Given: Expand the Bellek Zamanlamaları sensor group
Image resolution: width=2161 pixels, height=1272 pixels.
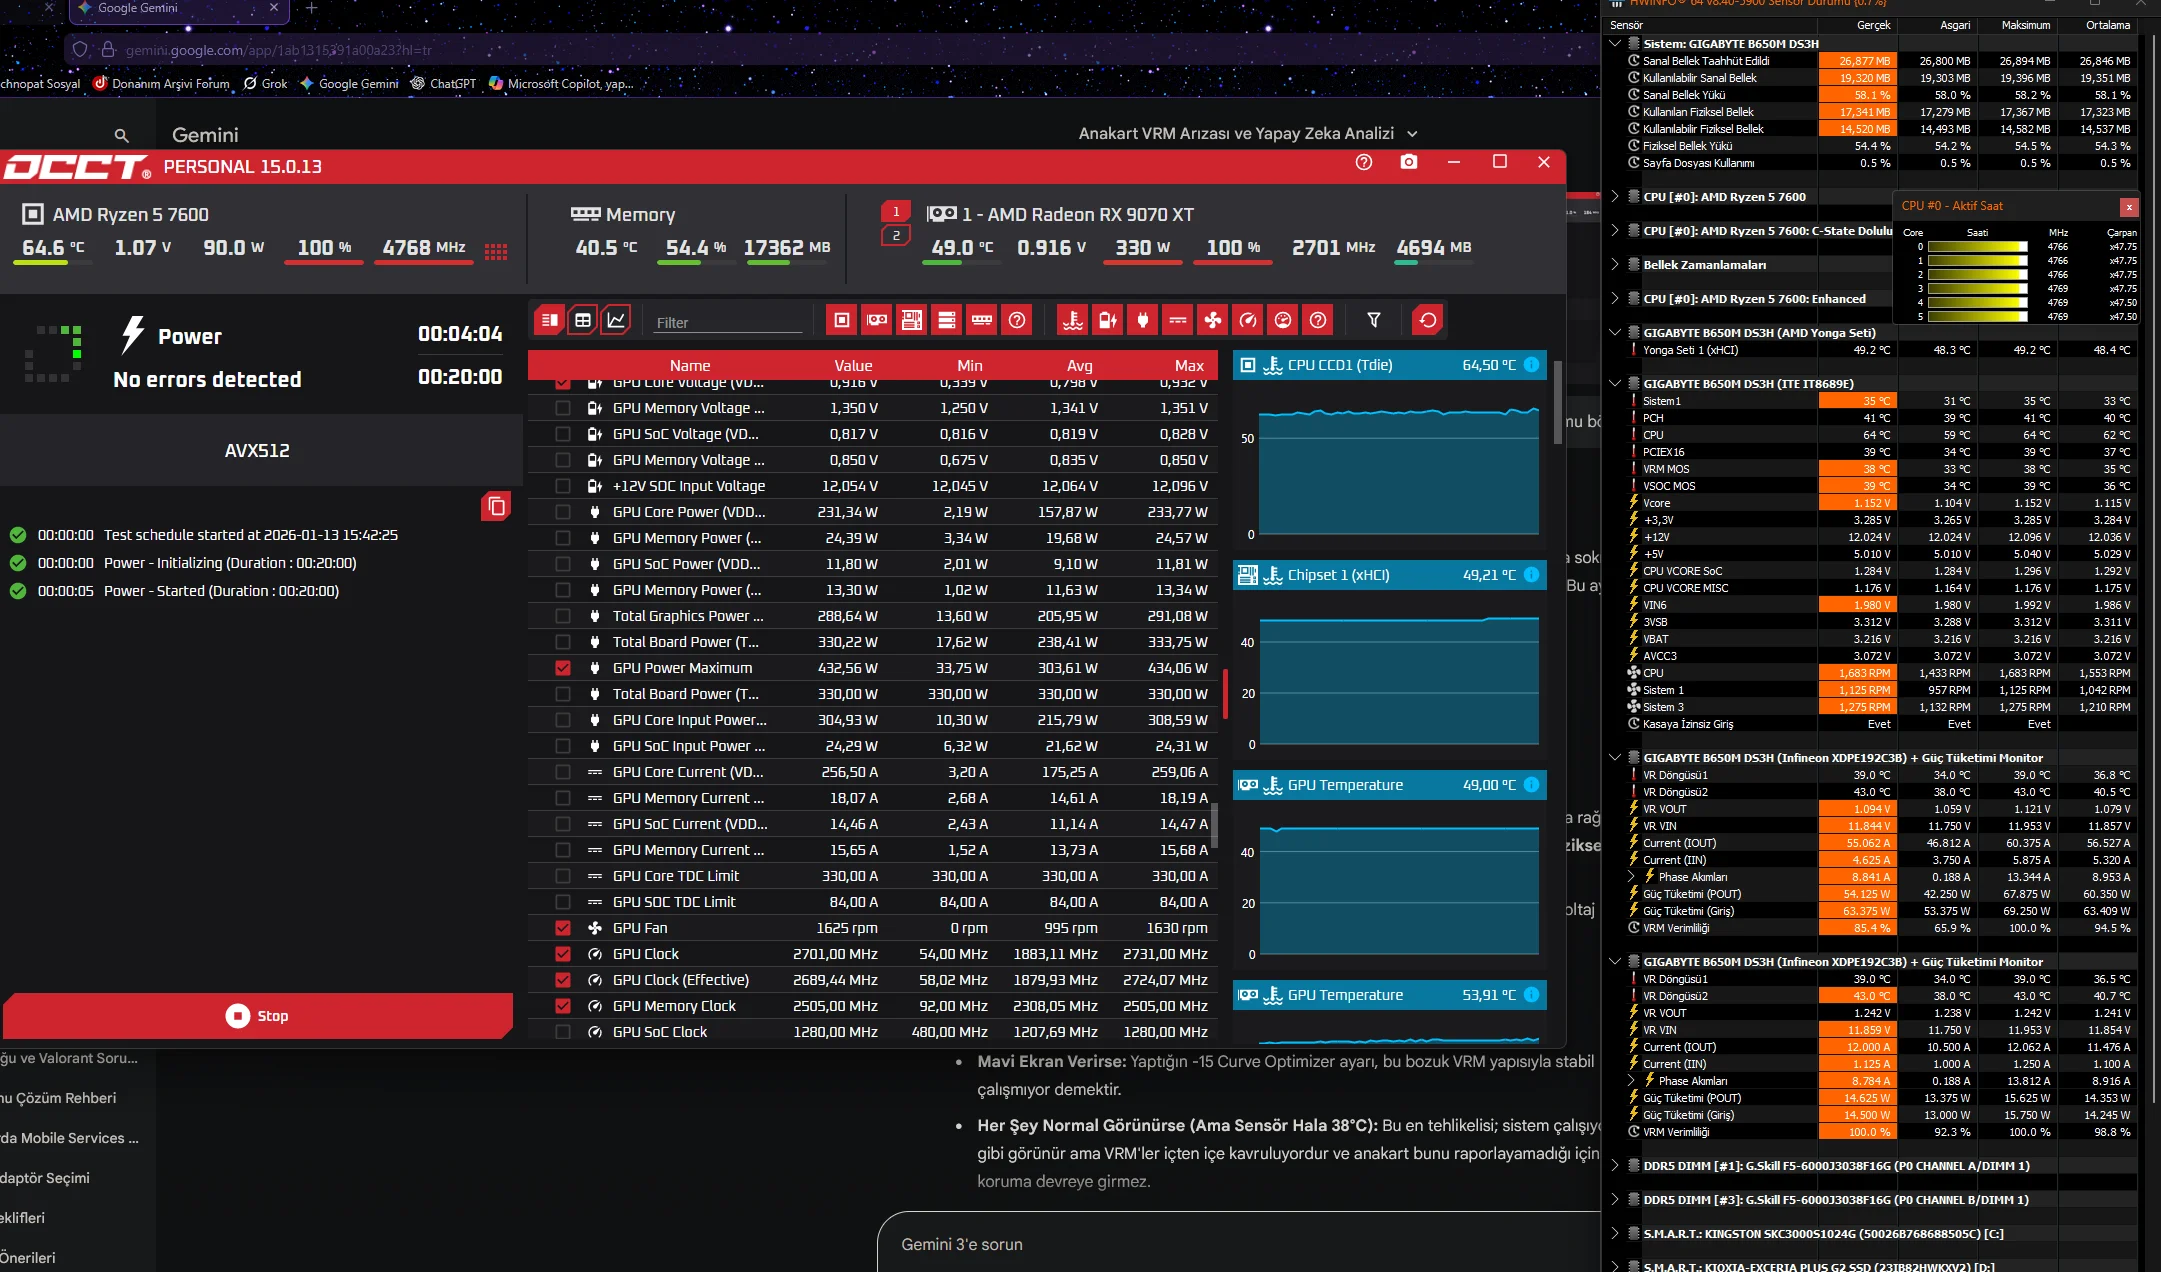Looking at the screenshot, I should click(1615, 265).
